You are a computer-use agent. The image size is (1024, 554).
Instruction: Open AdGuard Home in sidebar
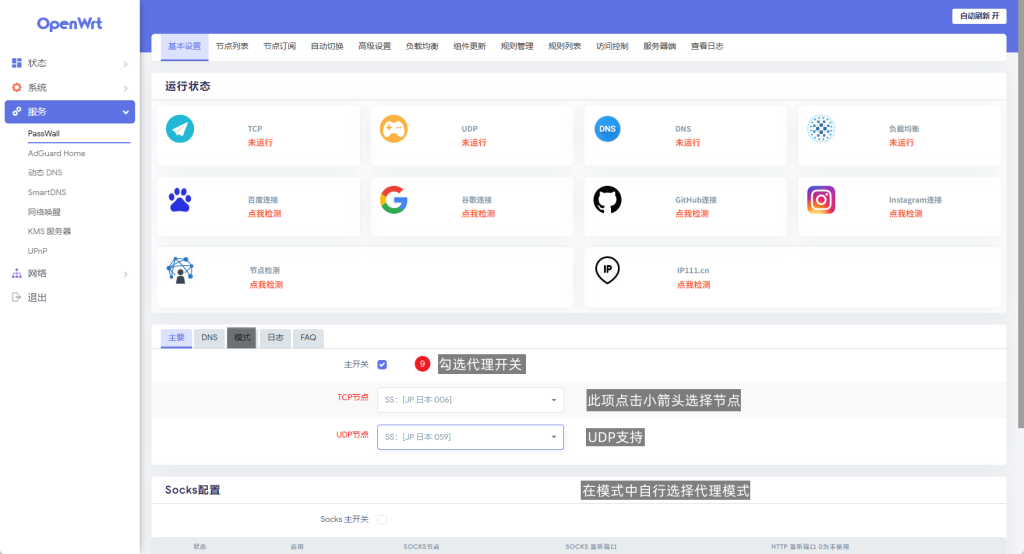(57, 153)
